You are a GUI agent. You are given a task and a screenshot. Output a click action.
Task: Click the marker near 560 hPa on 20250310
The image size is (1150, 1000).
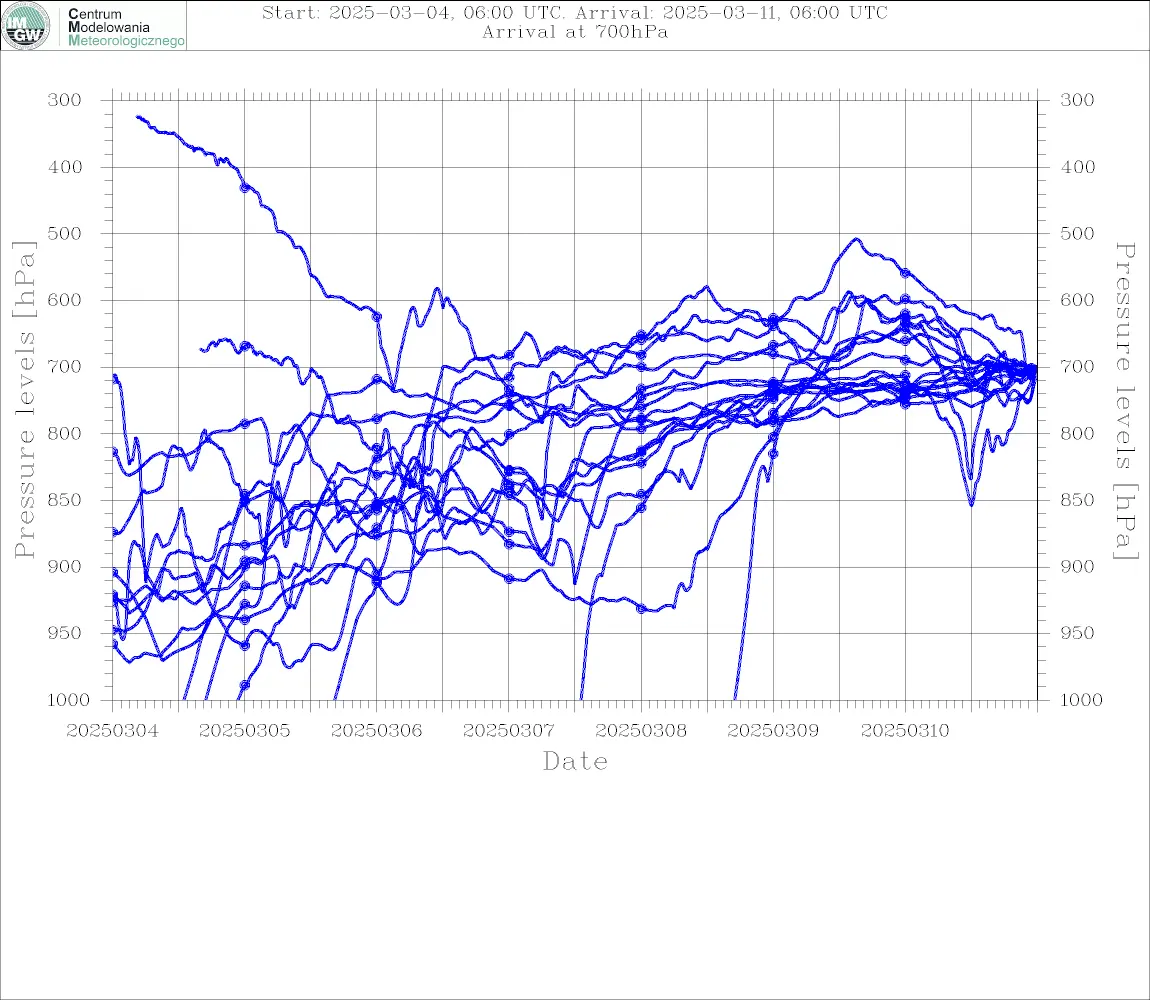(x=905, y=273)
